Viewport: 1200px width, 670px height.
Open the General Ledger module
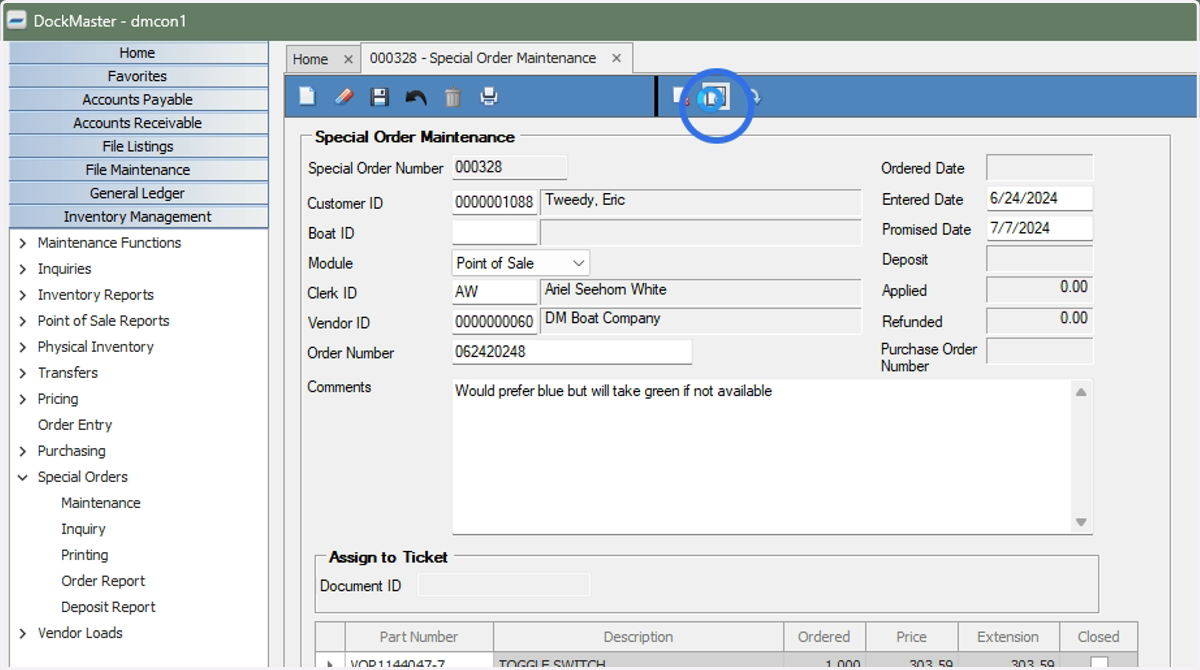138,193
